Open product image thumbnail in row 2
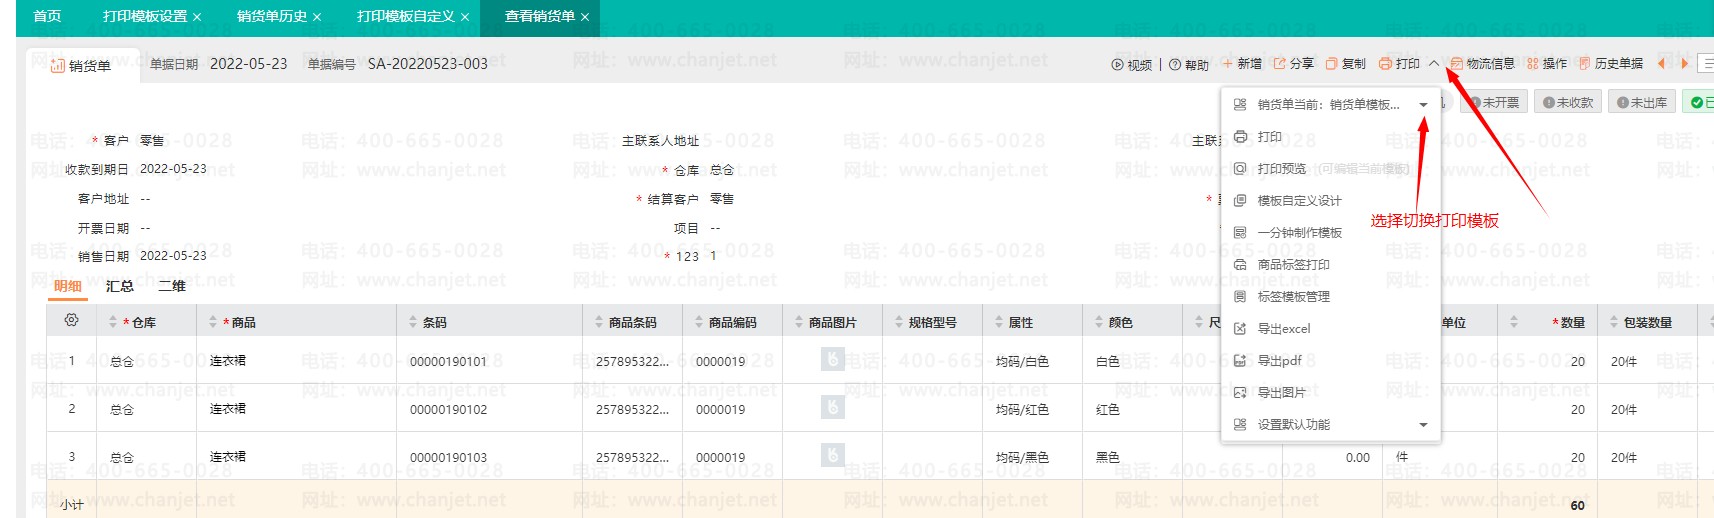This screenshot has height=518, width=1714. click(x=832, y=407)
